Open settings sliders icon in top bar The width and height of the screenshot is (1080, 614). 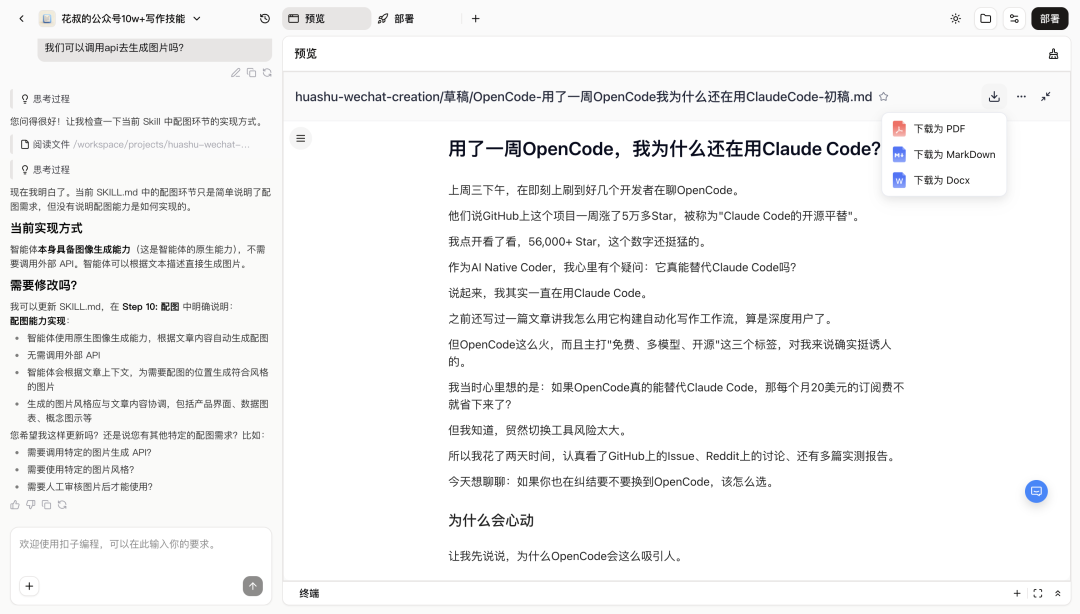1014,19
